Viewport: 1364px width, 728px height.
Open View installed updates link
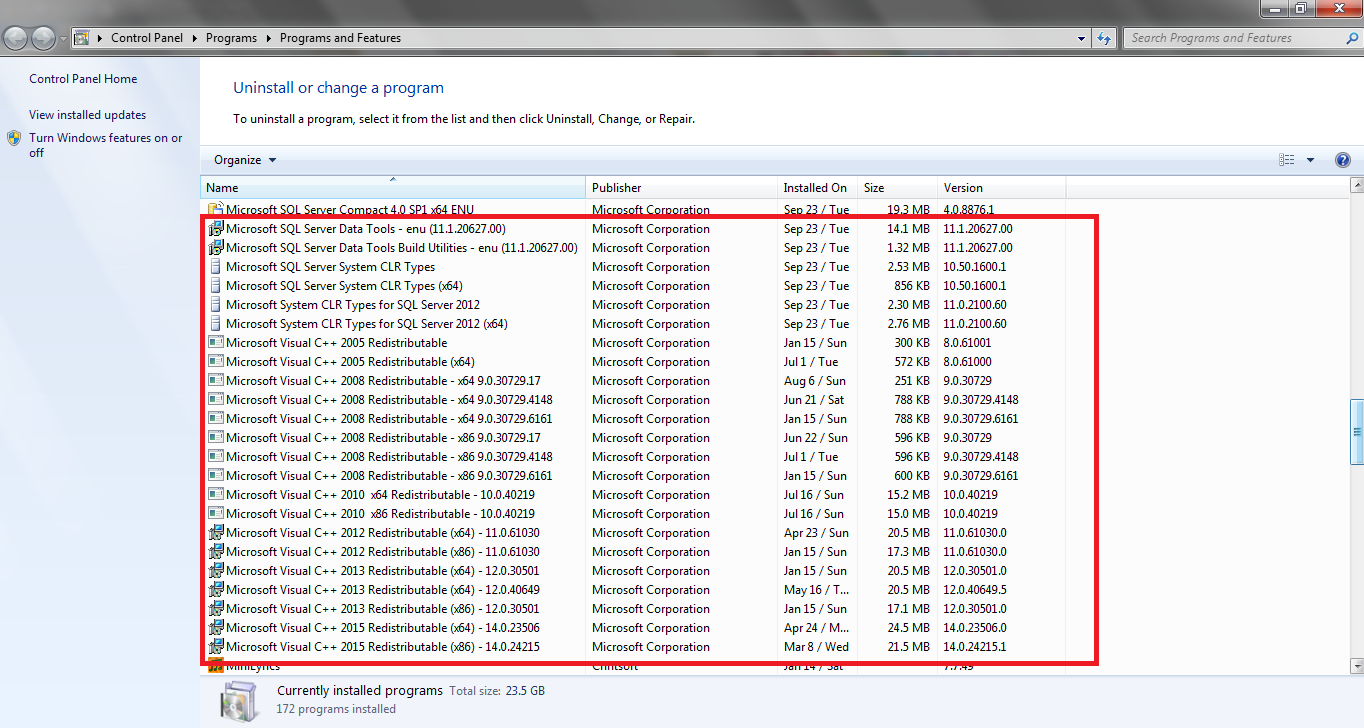point(87,115)
